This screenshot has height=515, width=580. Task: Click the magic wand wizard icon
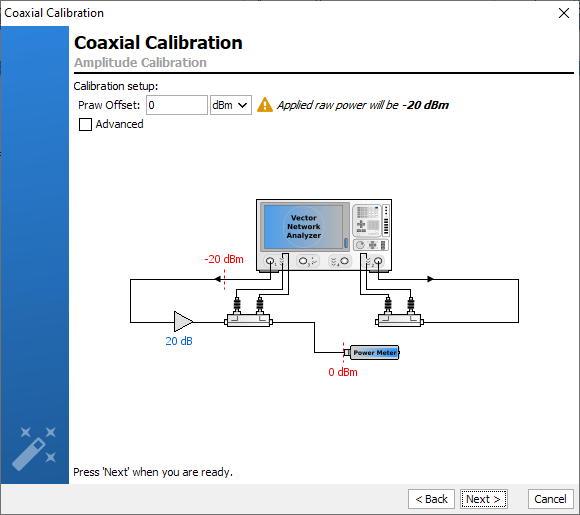click(x=34, y=448)
